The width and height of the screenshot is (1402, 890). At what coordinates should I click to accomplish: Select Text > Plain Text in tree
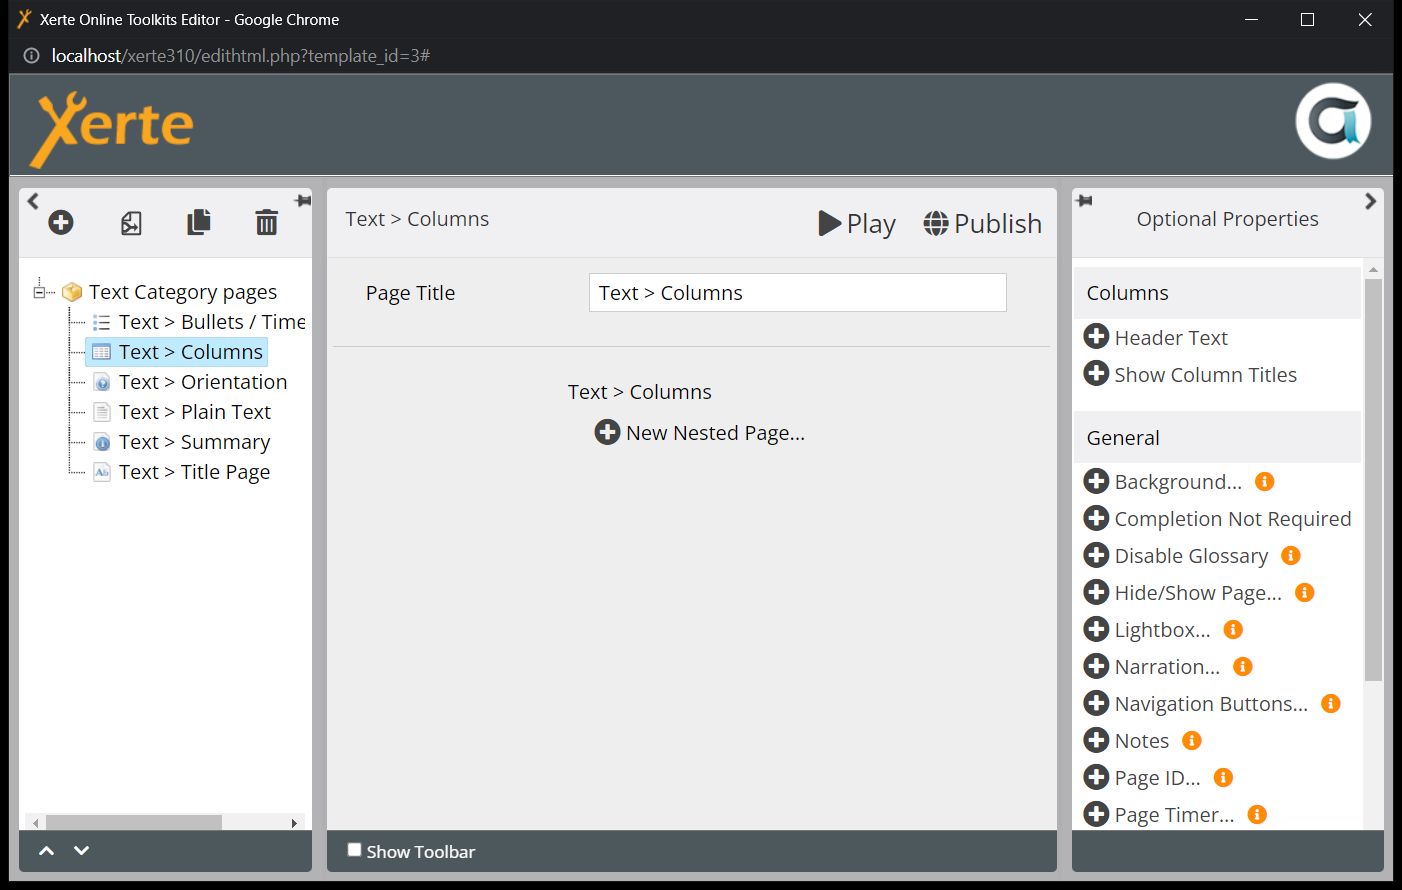click(x=194, y=412)
